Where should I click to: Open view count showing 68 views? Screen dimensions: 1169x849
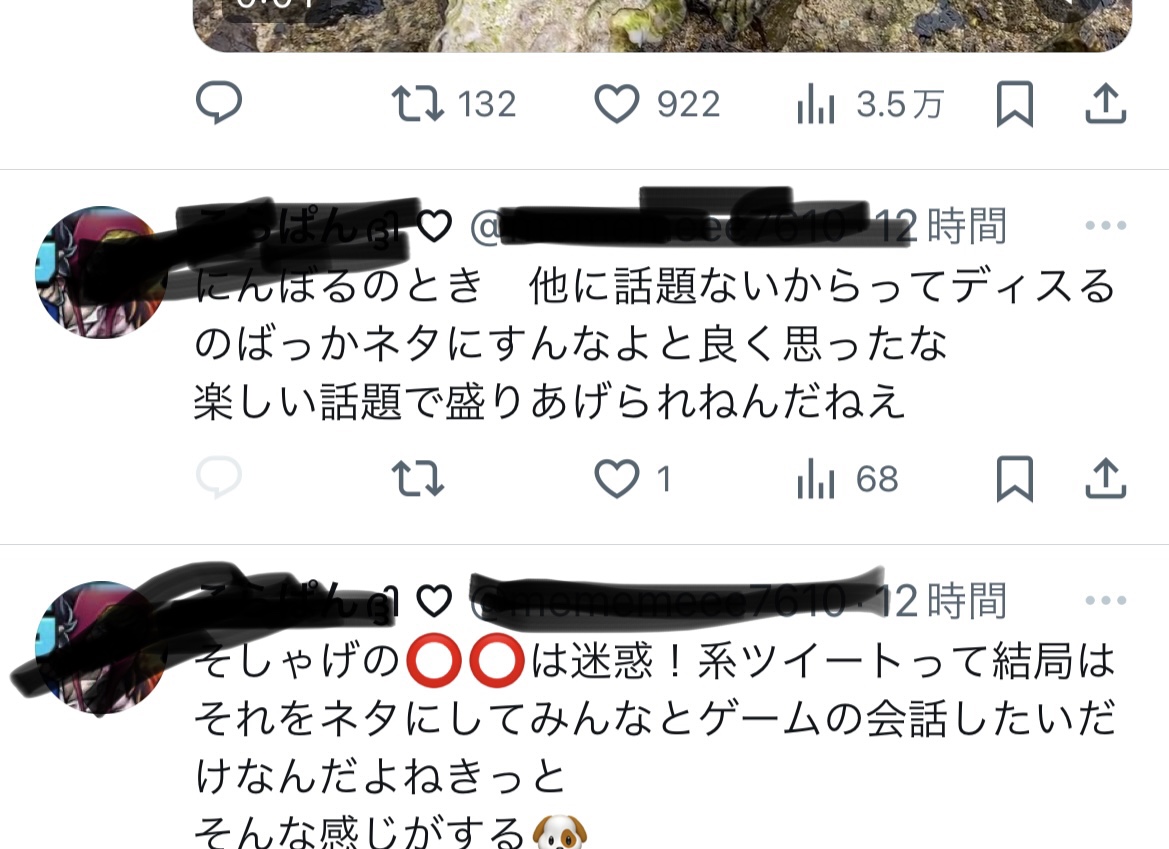click(848, 479)
